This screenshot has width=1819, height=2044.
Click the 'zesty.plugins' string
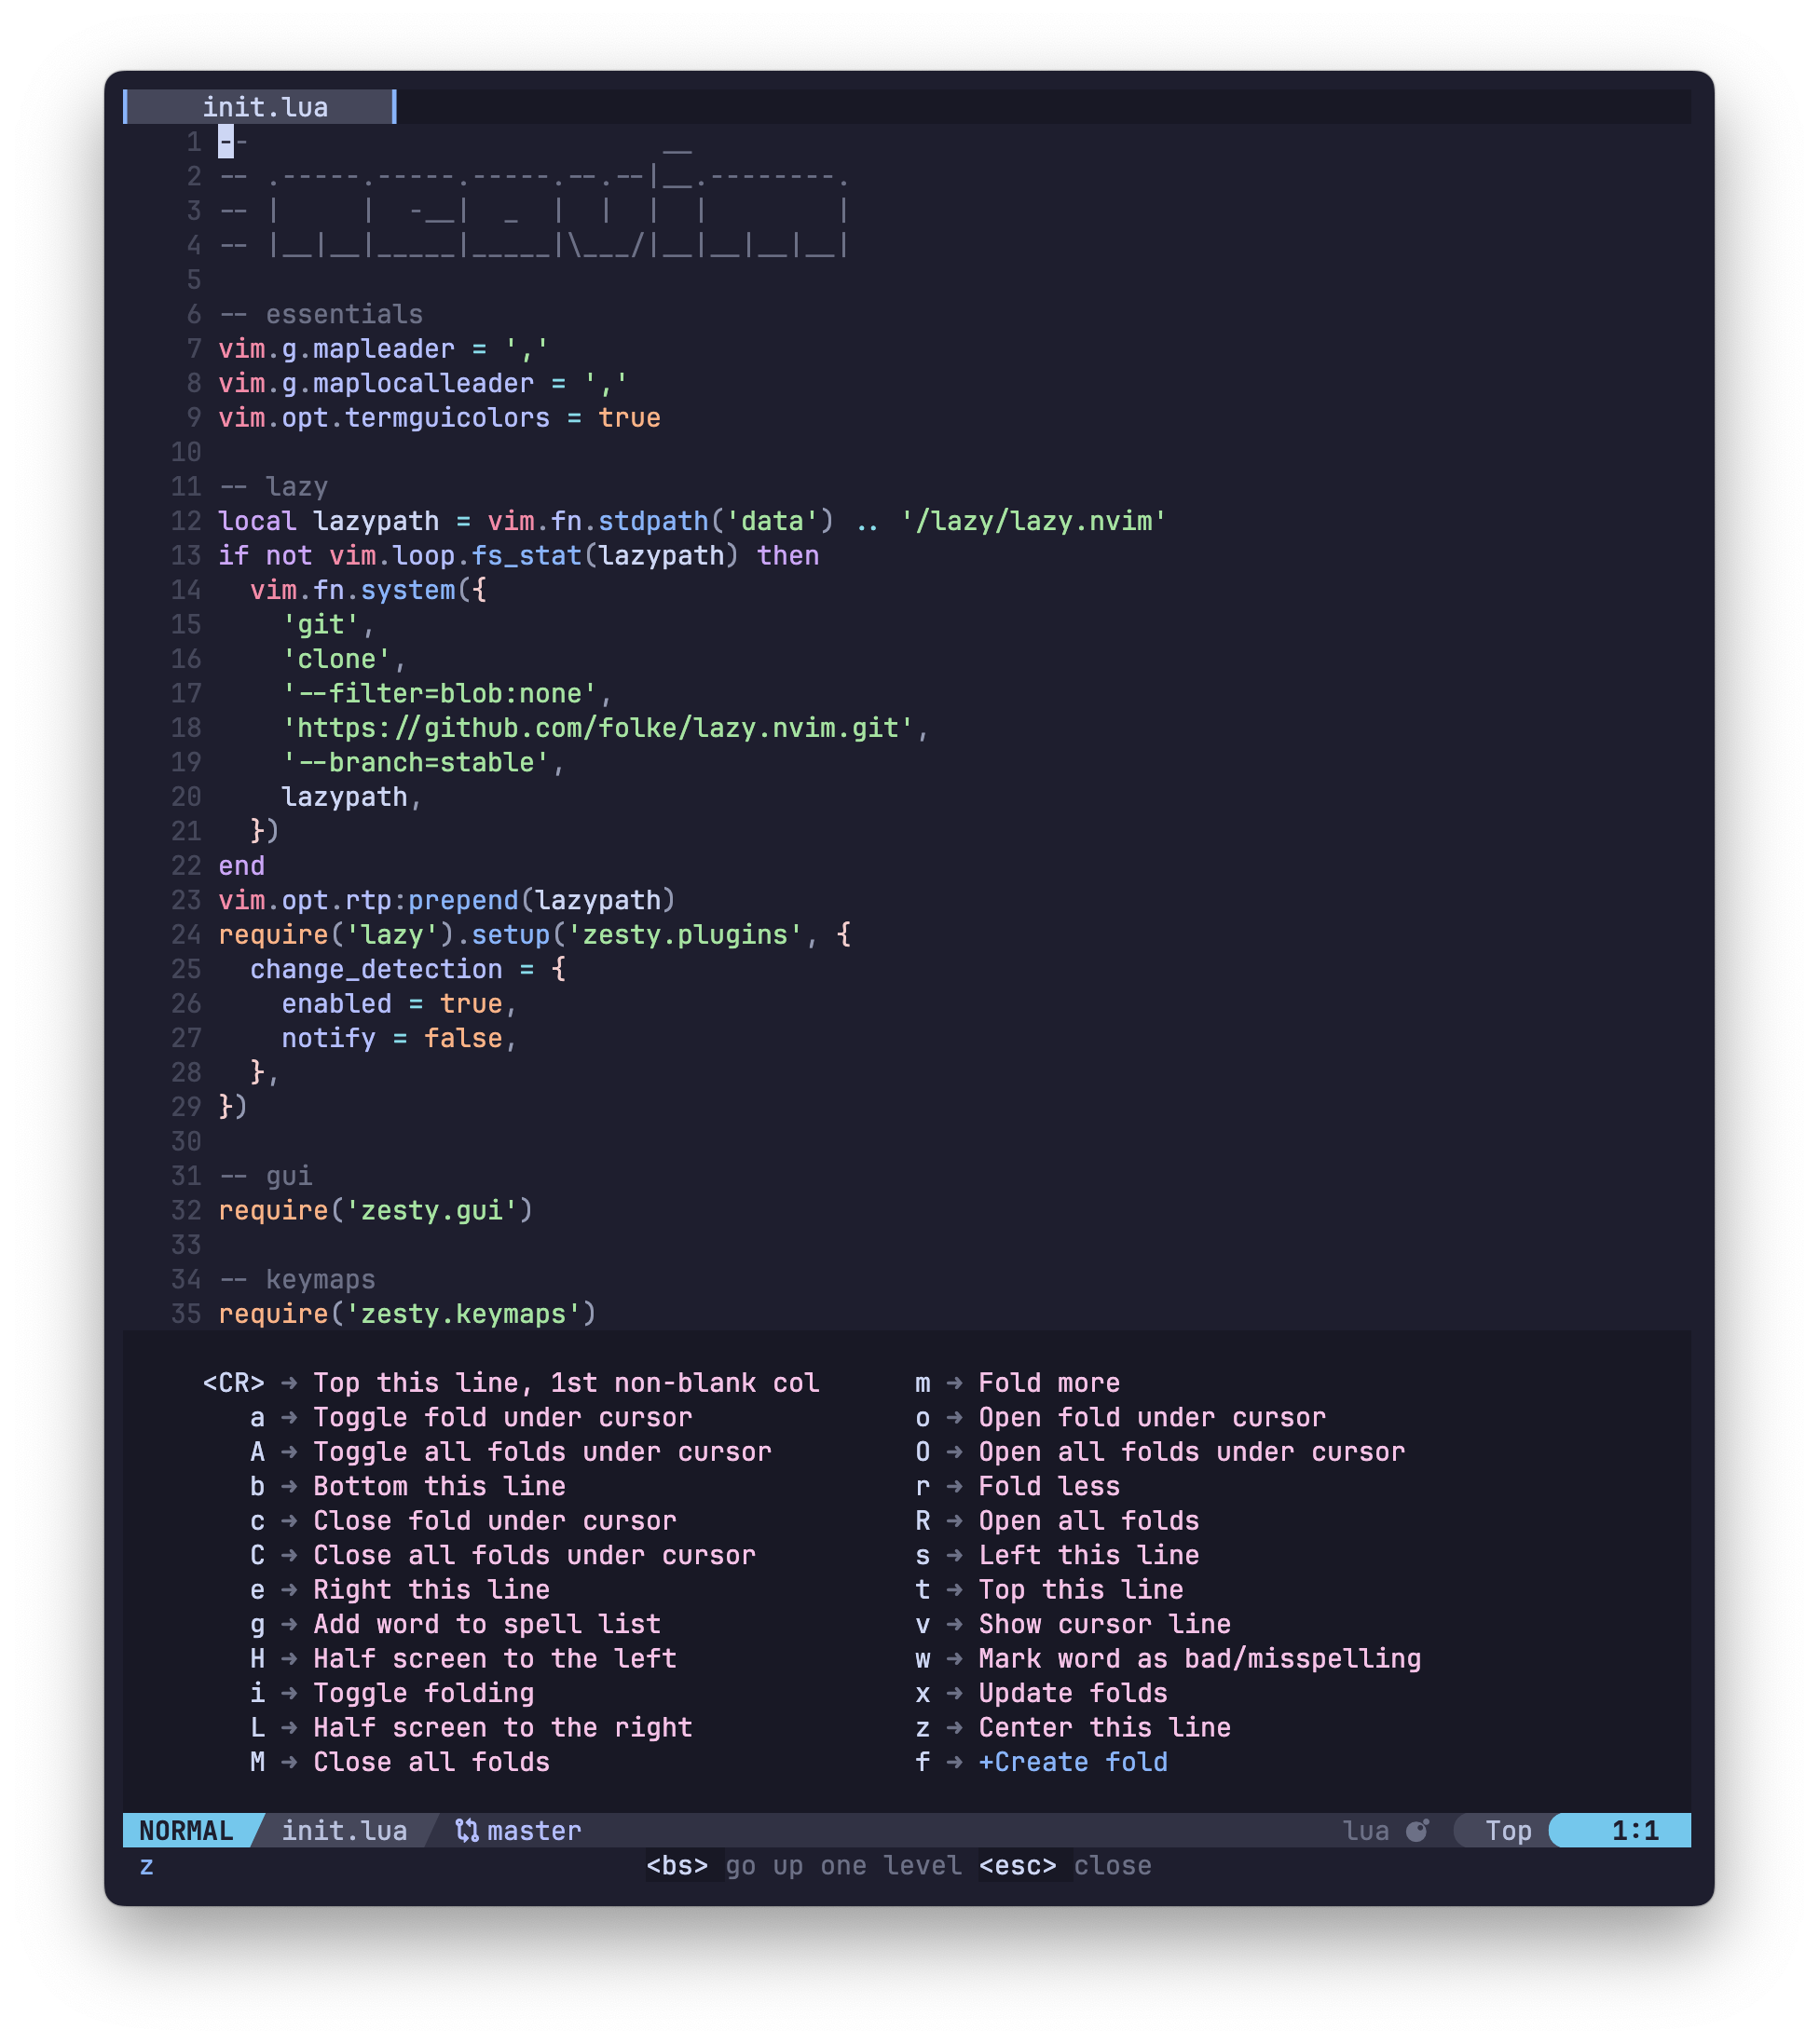pos(685,934)
